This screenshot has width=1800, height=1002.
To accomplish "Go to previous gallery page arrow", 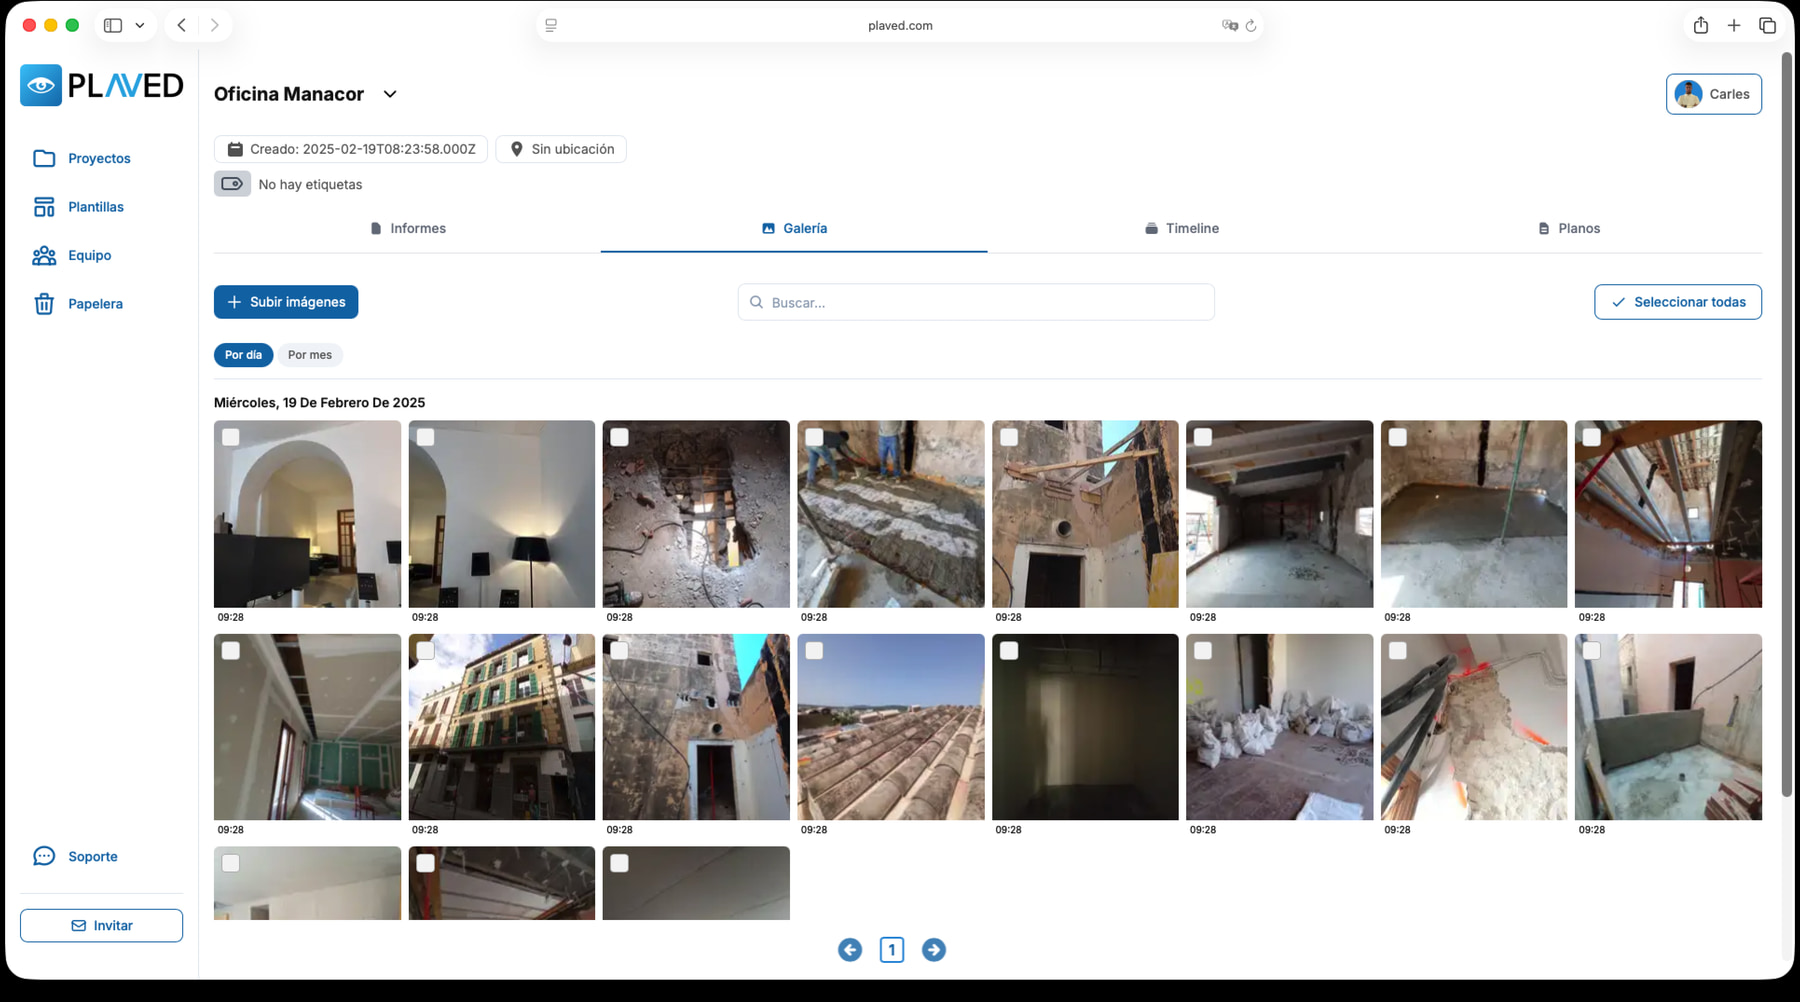I will pyautogui.click(x=850, y=950).
